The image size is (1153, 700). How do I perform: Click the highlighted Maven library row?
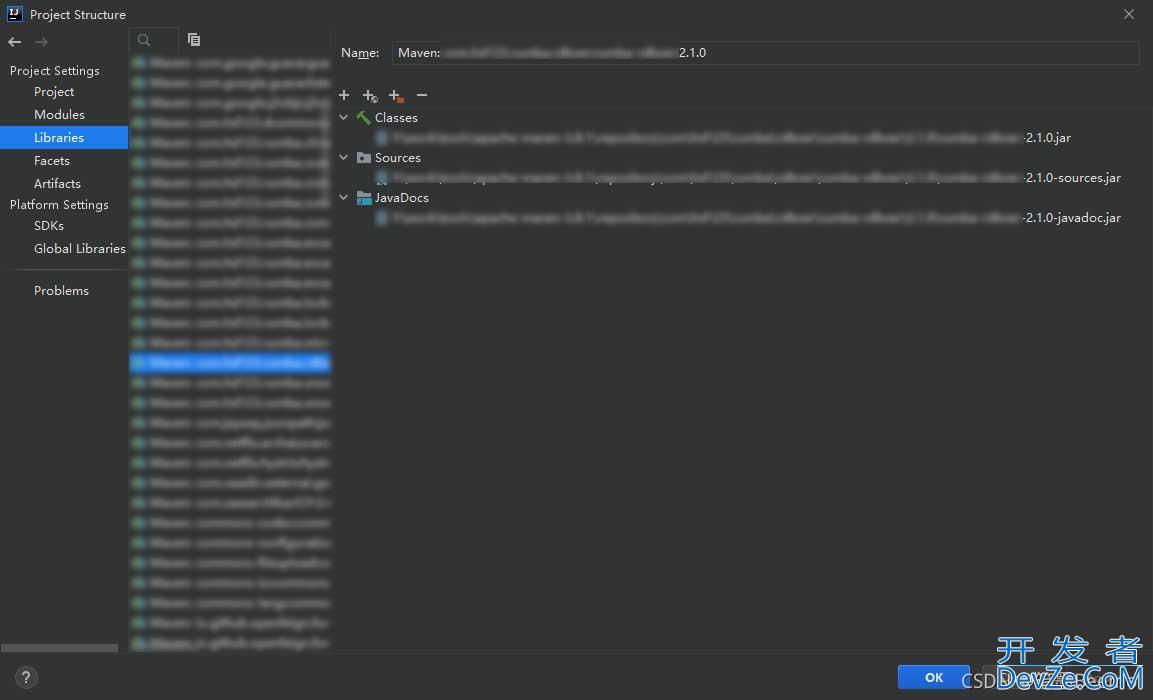(x=230, y=362)
